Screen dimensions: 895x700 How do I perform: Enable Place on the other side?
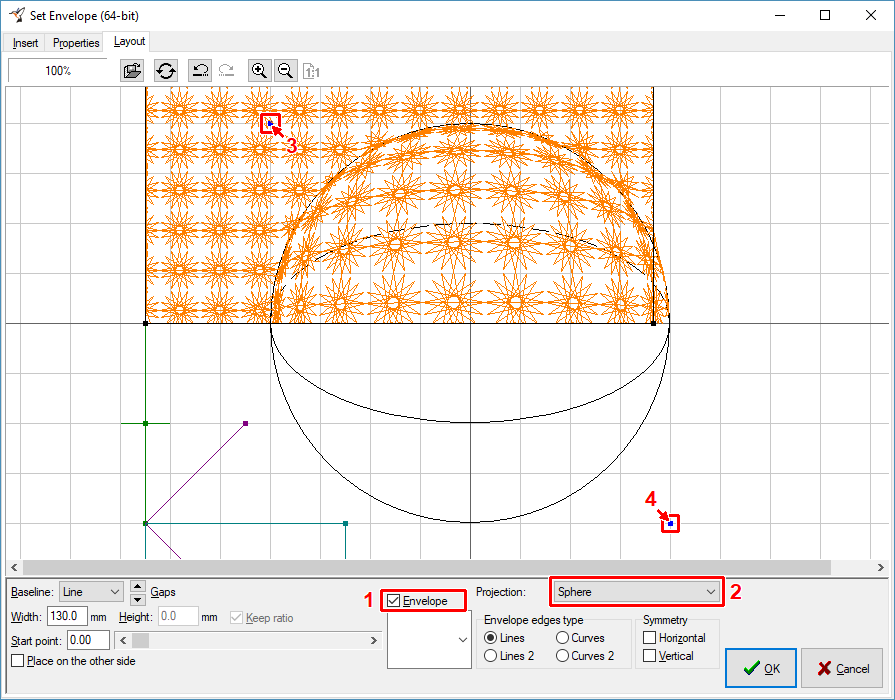pyautogui.click(x=16, y=661)
